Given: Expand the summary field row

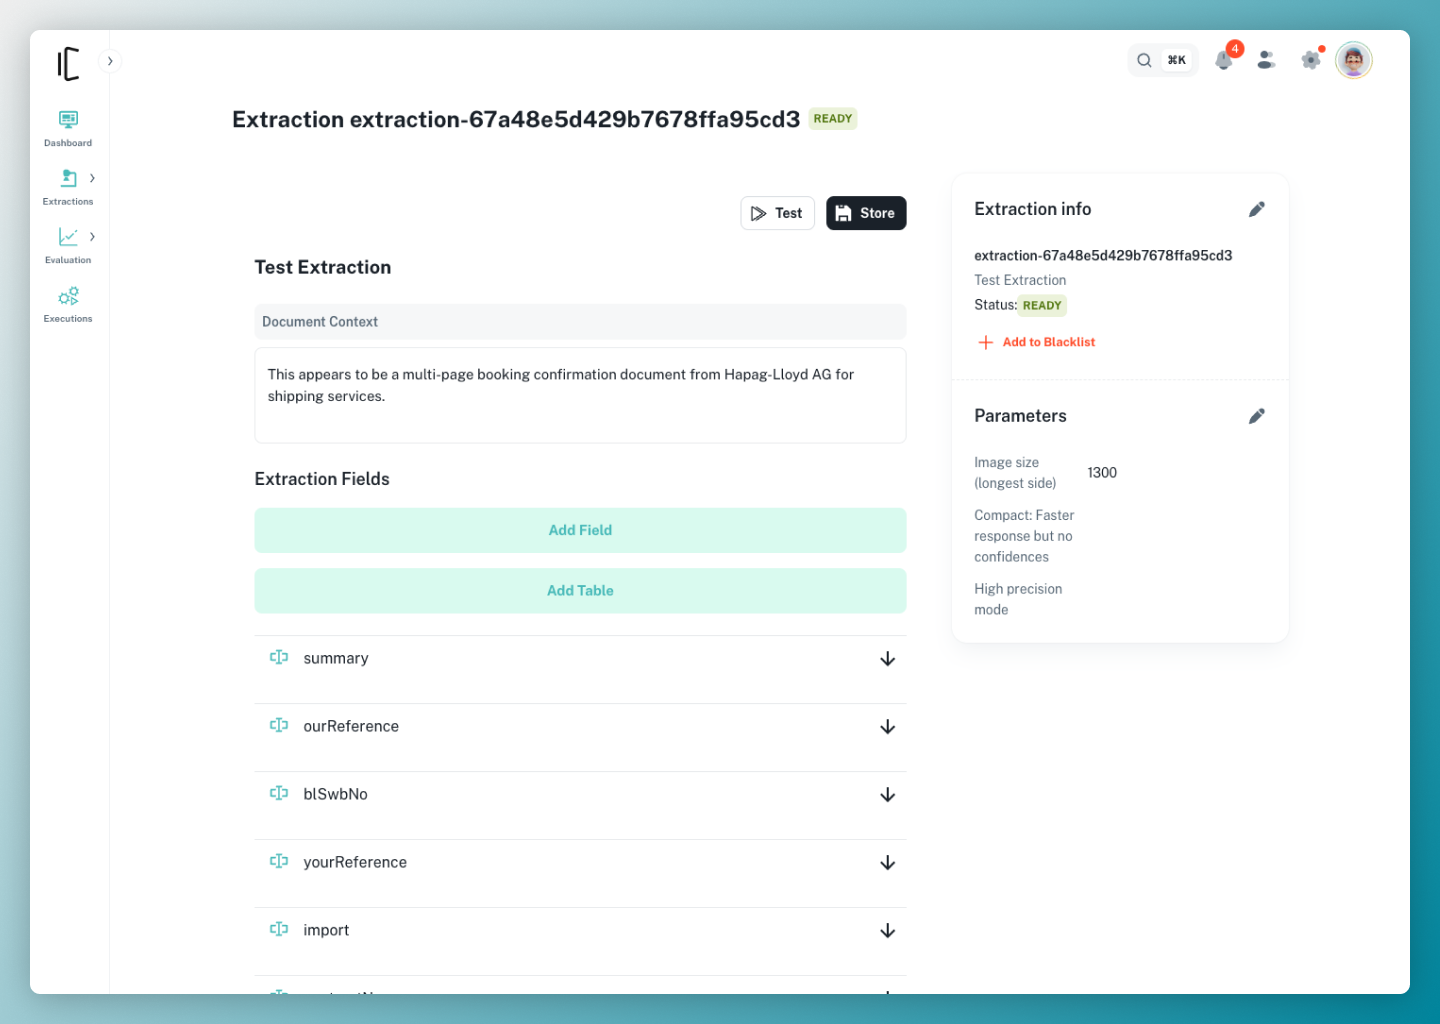Looking at the screenshot, I should 886,659.
